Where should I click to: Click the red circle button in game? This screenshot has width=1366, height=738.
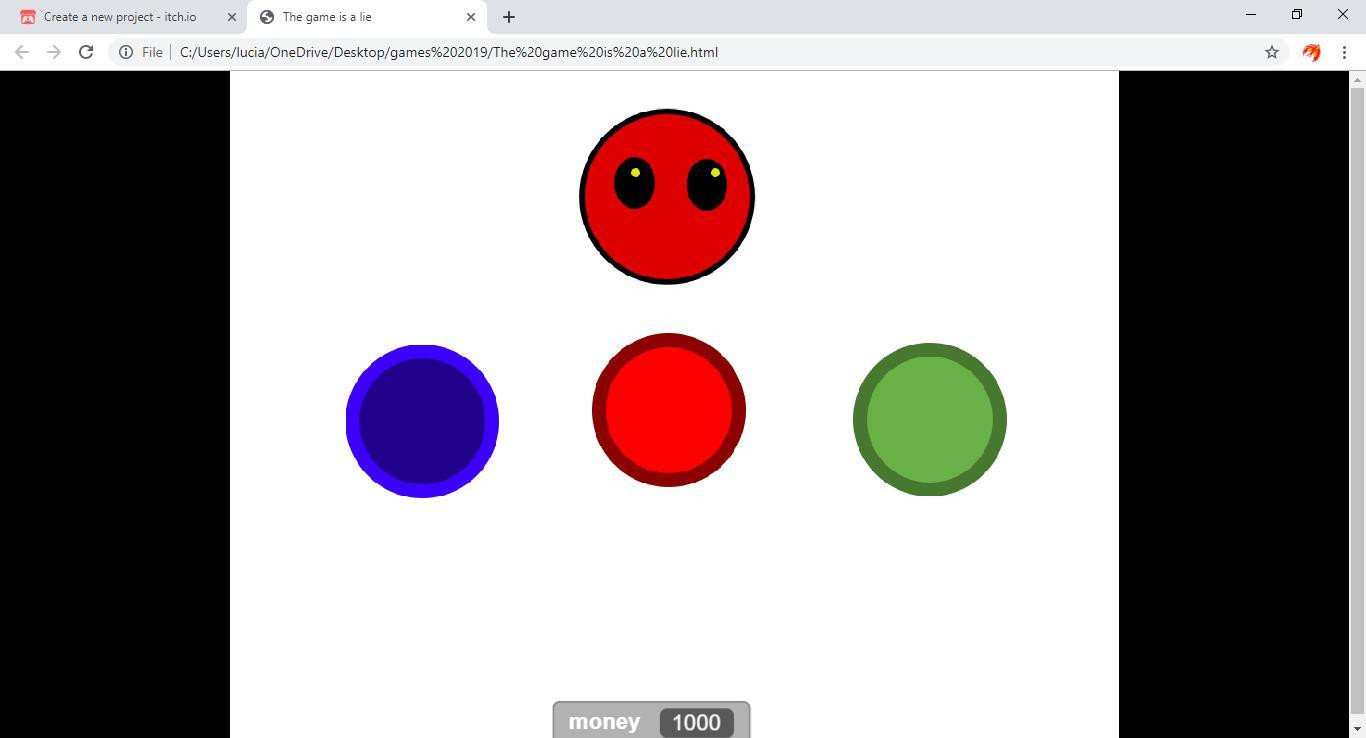[669, 410]
